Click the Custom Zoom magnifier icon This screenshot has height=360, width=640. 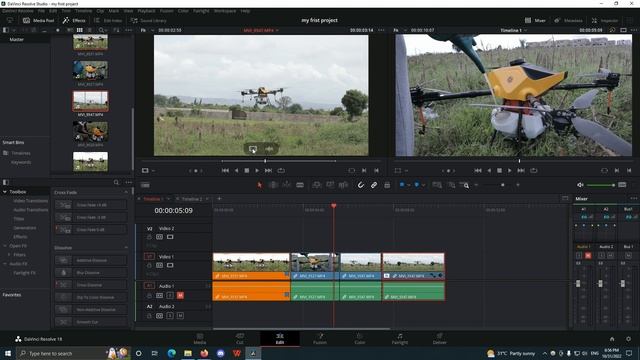point(464,185)
